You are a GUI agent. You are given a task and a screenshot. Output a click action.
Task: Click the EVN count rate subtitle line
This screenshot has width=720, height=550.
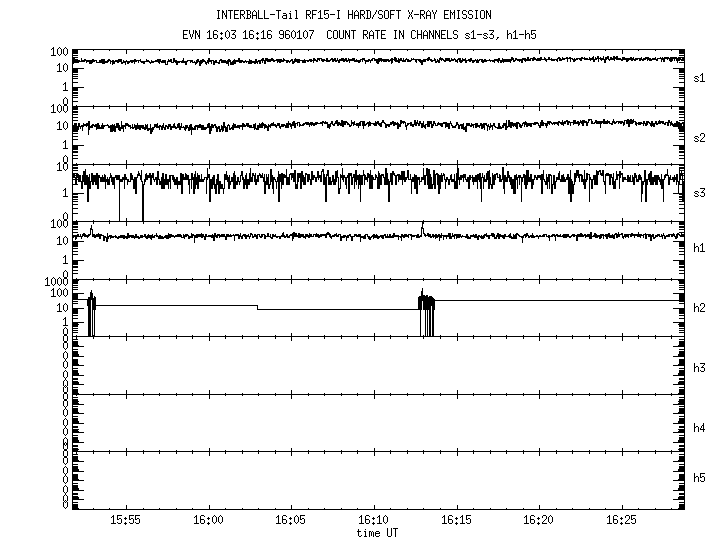tap(370, 33)
